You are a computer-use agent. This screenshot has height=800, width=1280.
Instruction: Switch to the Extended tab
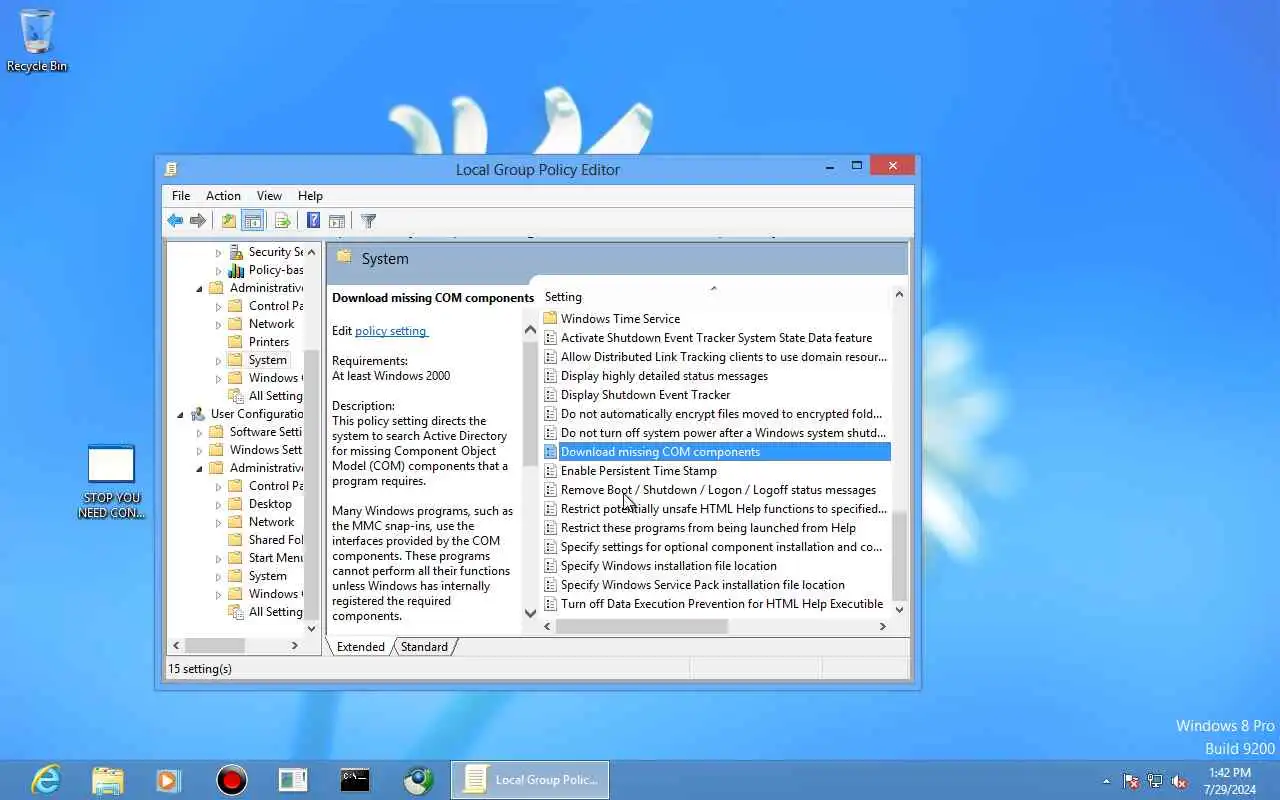[x=360, y=647]
